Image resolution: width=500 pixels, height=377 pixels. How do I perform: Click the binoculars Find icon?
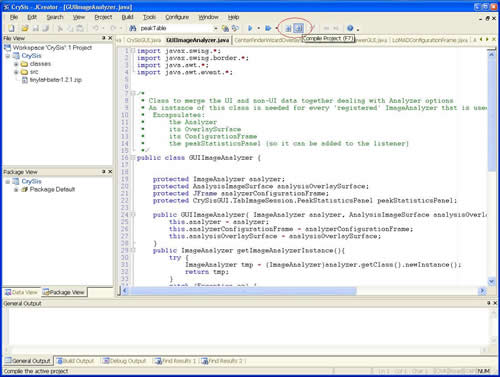pyautogui.click(x=133, y=28)
